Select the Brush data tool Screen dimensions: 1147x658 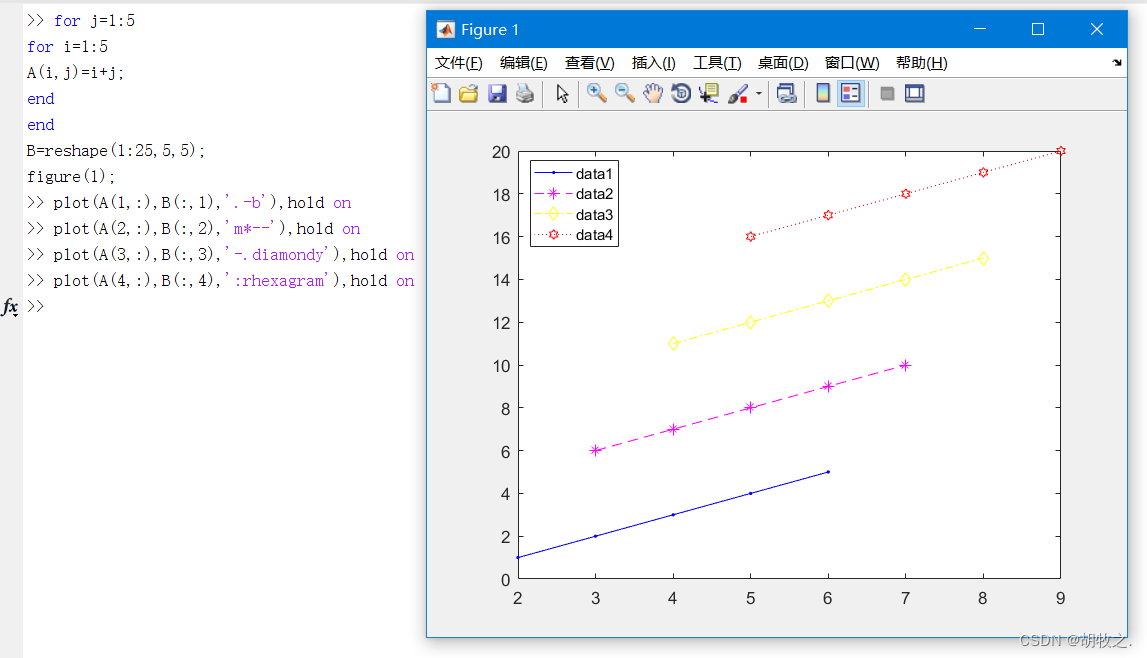pyautogui.click(x=737, y=94)
